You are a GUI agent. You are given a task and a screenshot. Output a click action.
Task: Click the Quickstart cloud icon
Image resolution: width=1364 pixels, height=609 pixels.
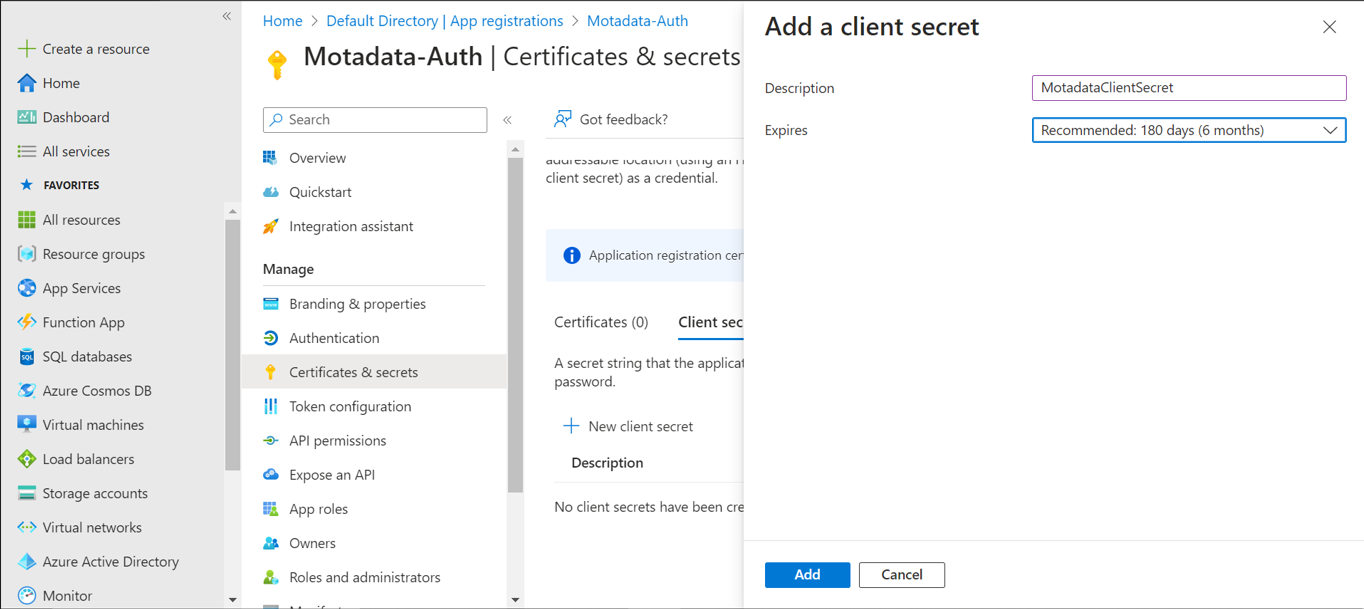coord(271,192)
